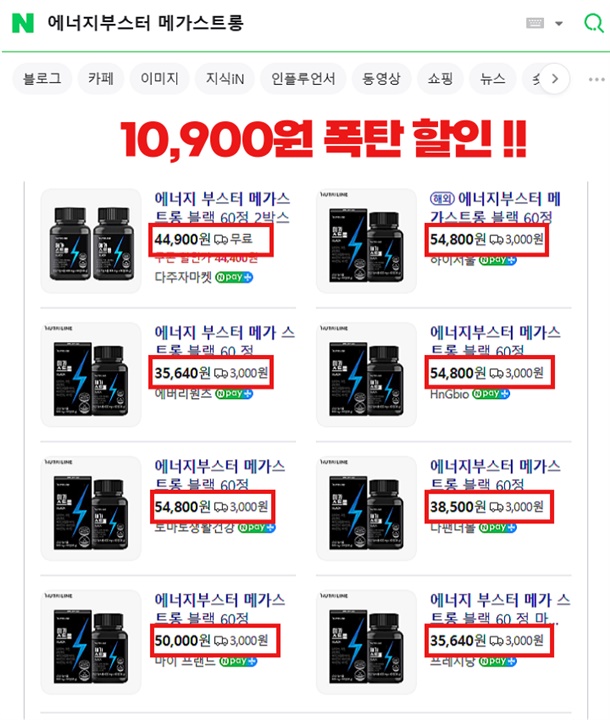This screenshot has width=610, height=720.
Task: Open the 지식iN tab
Action: [x=225, y=79]
